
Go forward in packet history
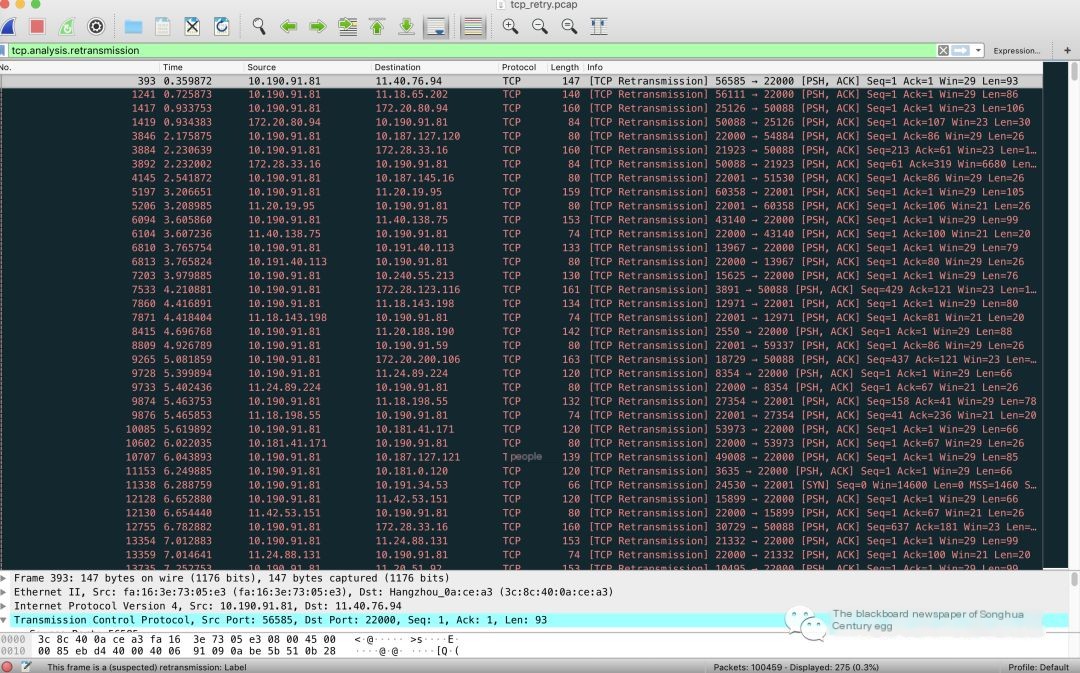[x=318, y=27]
